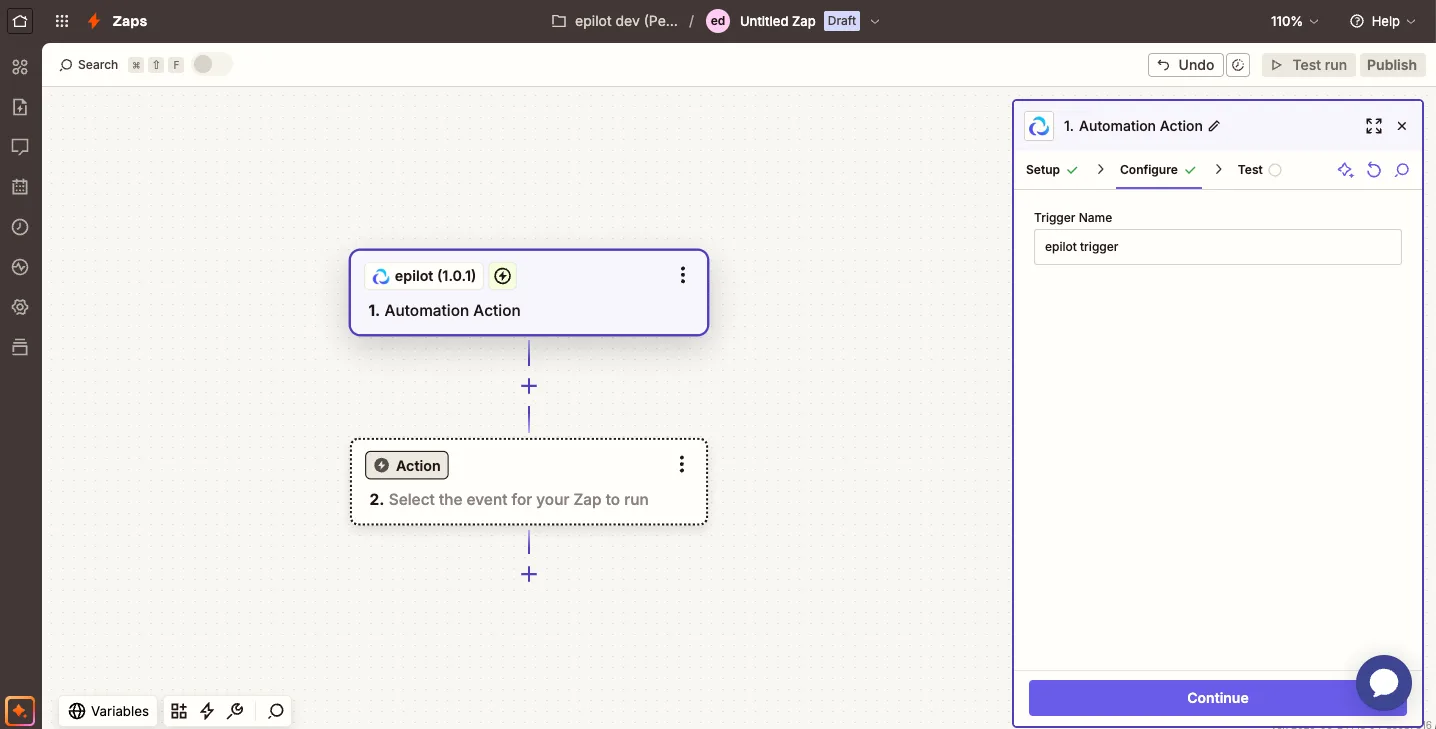Click the Publish button
This screenshot has width=1436, height=729.
point(1391,65)
